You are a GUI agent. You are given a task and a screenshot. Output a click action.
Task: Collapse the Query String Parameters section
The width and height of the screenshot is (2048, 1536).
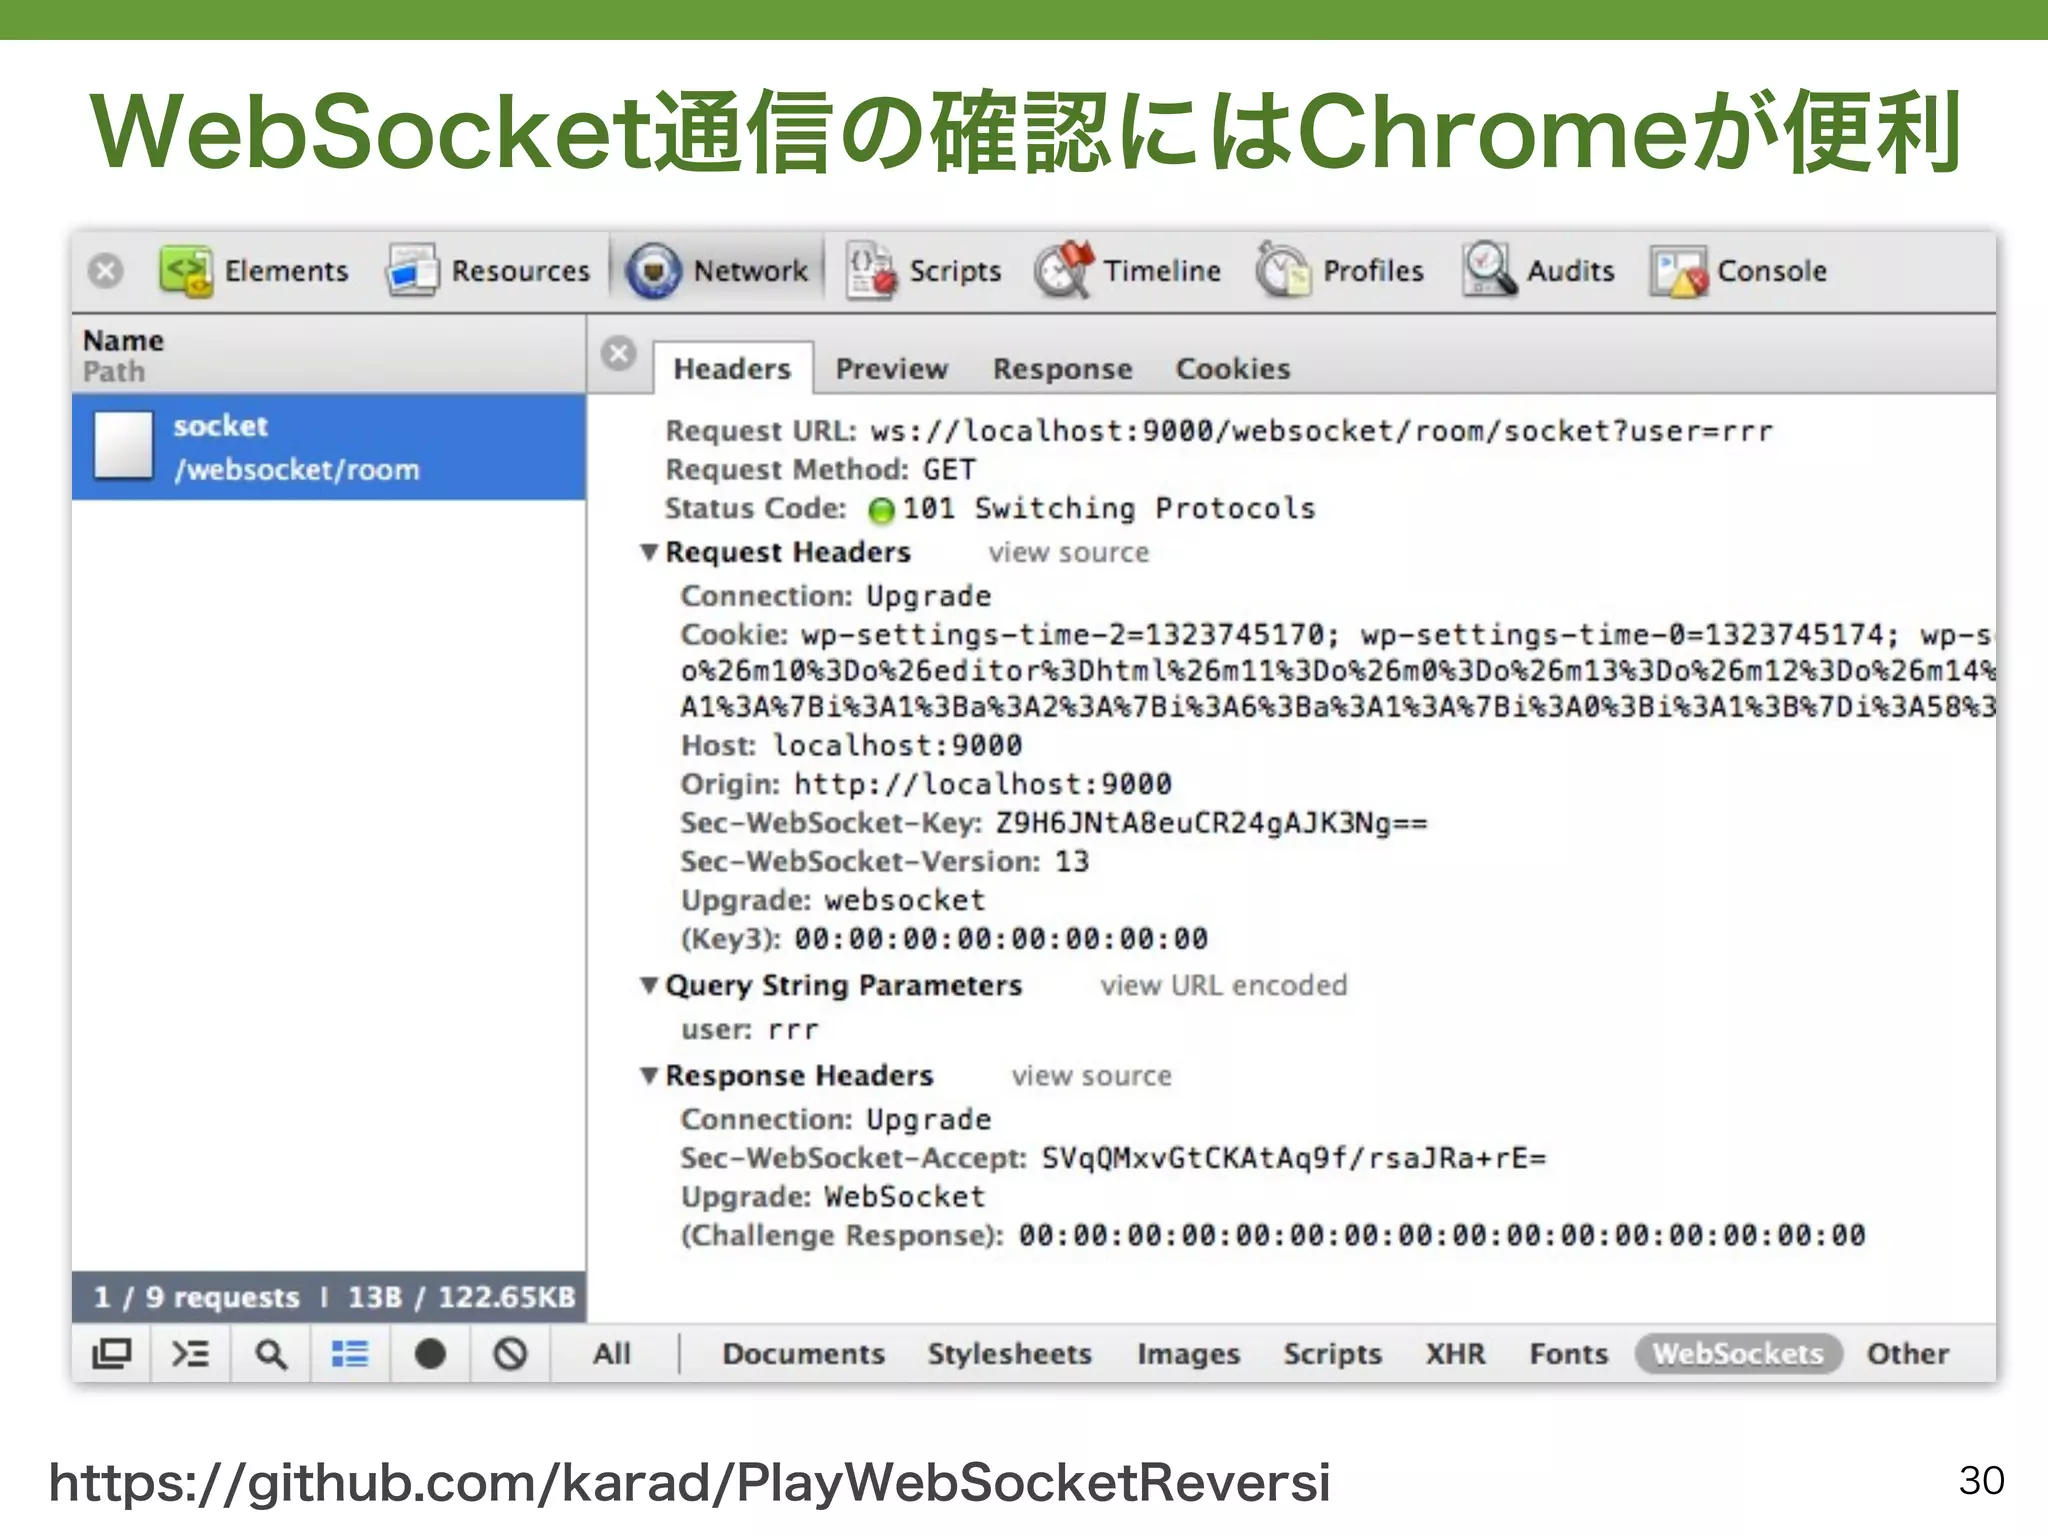648,986
